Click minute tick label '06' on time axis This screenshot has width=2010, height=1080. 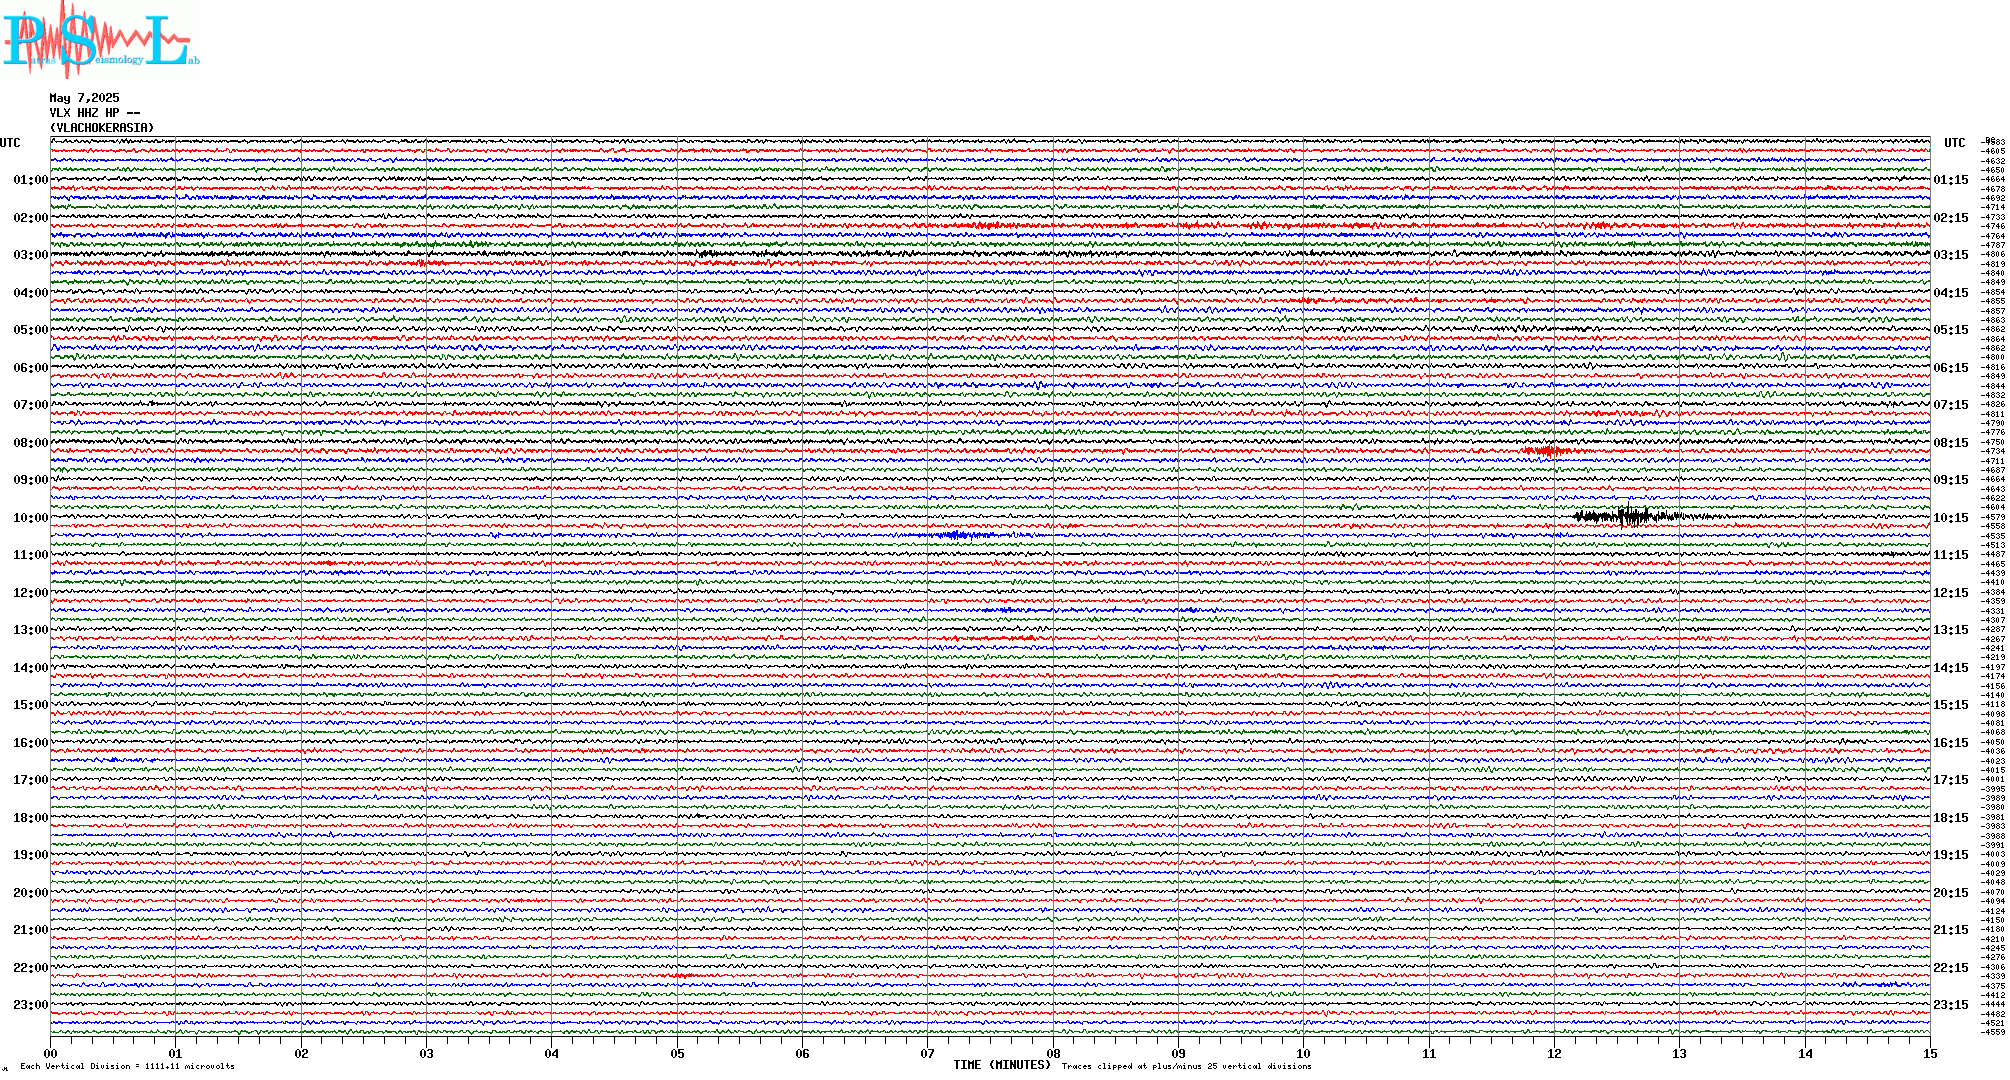coord(803,1053)
